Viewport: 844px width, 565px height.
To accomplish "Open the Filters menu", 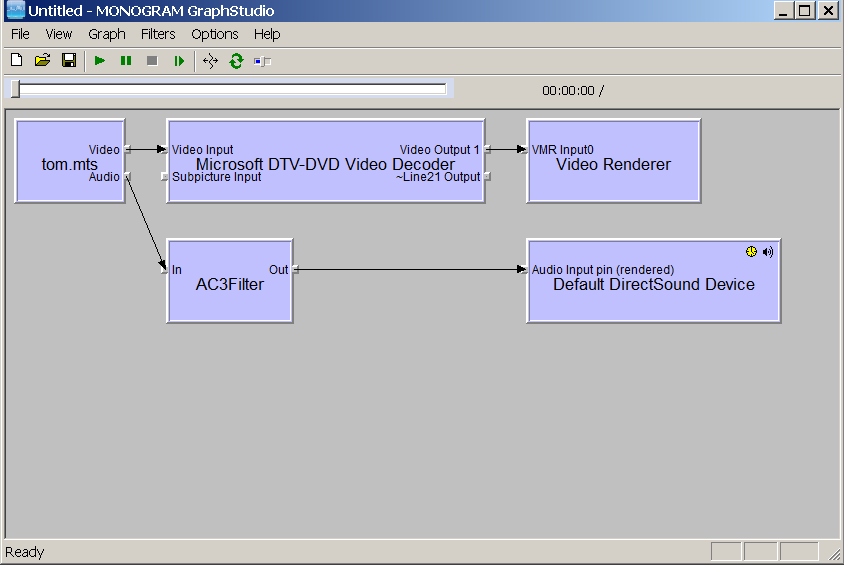I will [158, 34].
